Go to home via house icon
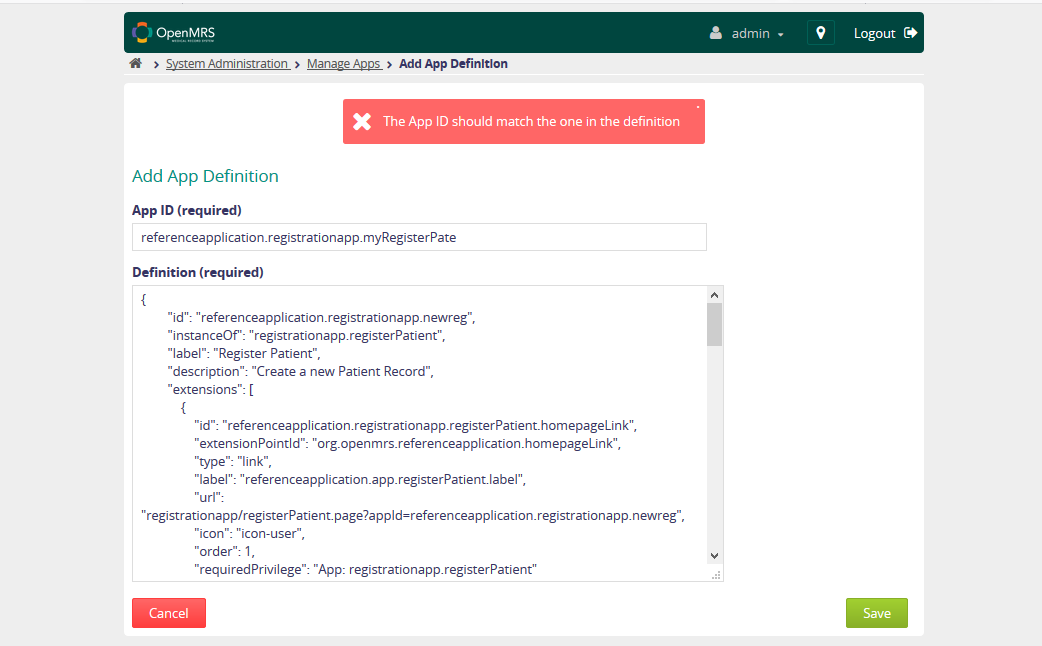Image resolution: width=1042 pixels, height=646 pixels. click(x=136, y=63)
